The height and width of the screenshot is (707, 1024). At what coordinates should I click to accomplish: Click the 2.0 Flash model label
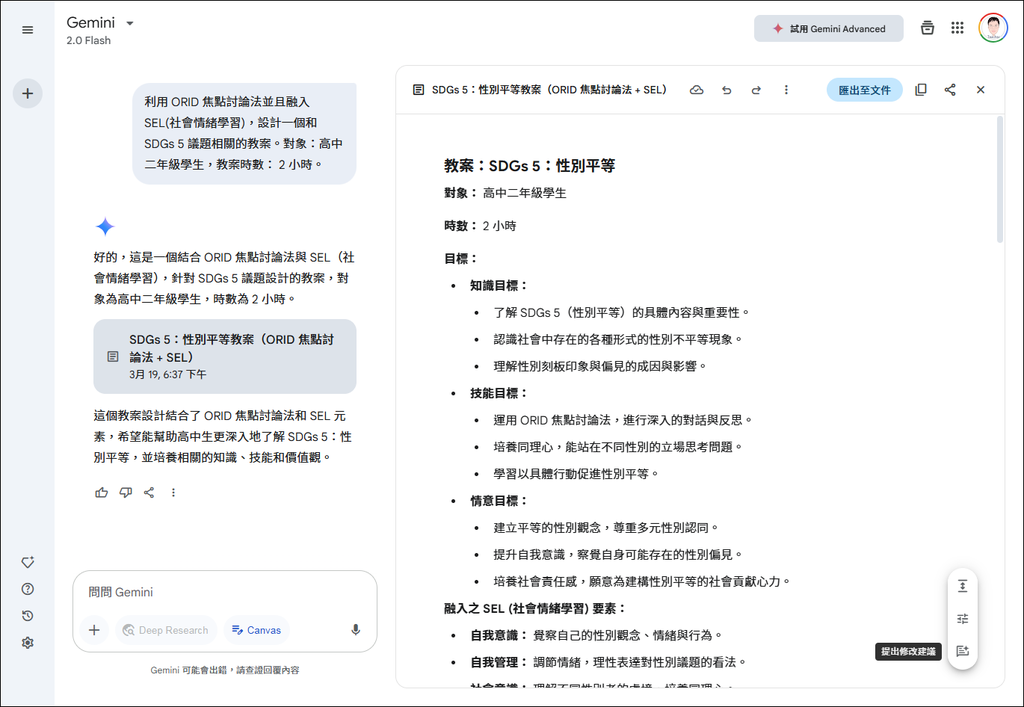[x=88, y=40]
